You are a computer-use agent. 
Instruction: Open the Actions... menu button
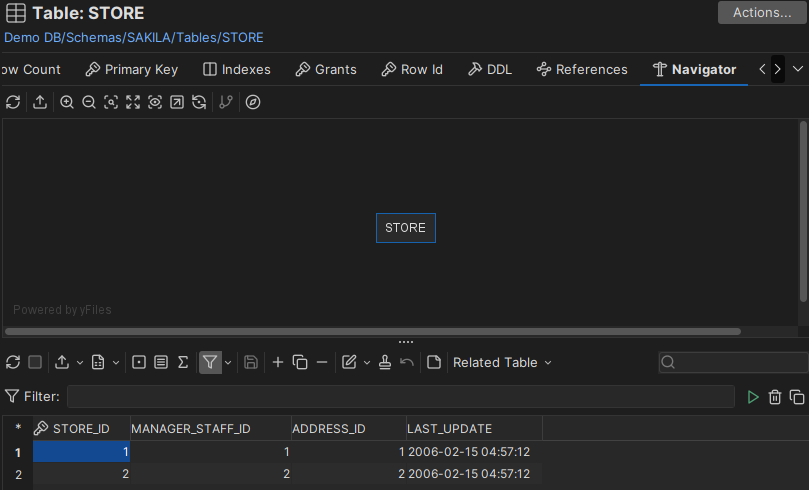762,12
